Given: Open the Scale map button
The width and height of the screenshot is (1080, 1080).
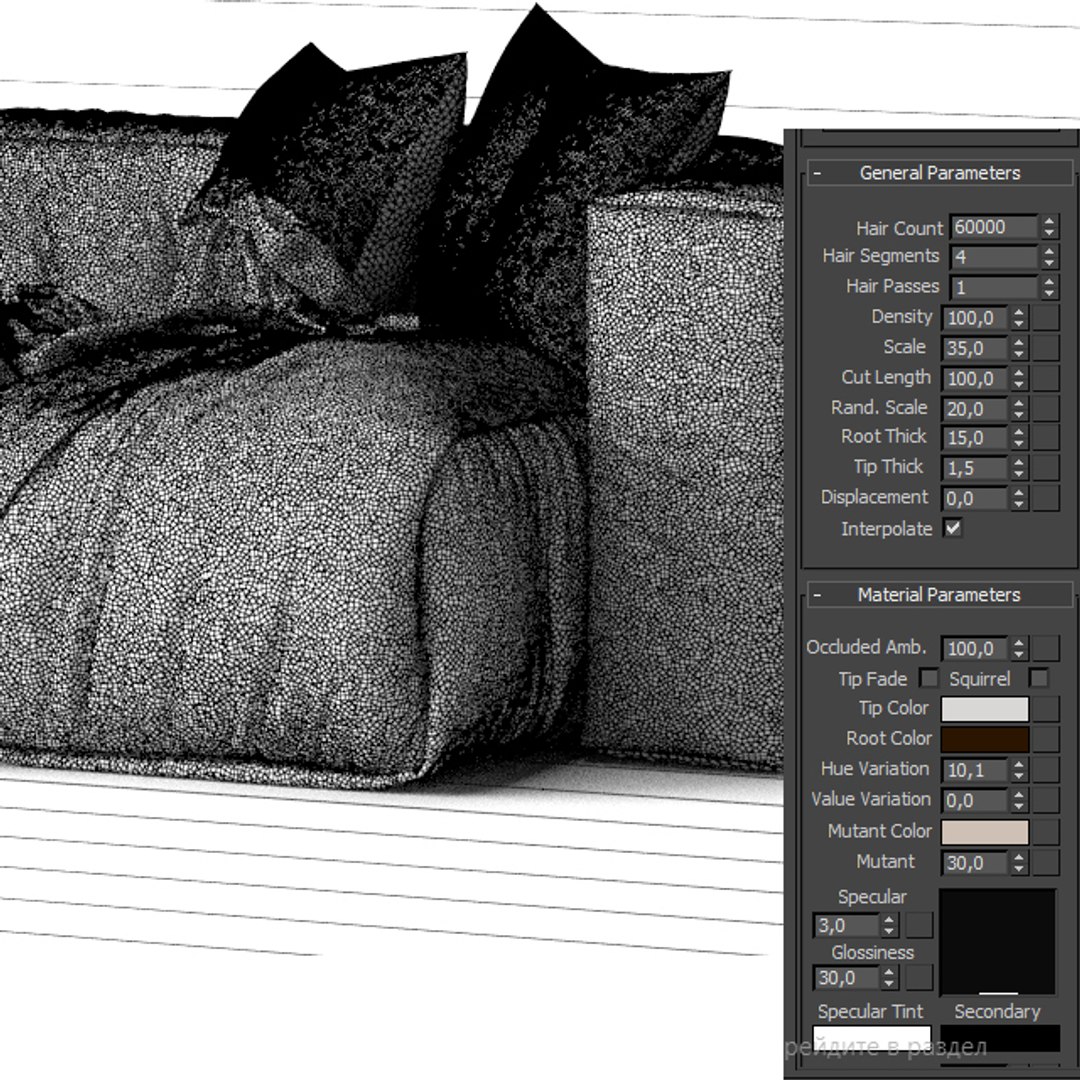Looking at the screenshot, I should tap(1046, 348).
